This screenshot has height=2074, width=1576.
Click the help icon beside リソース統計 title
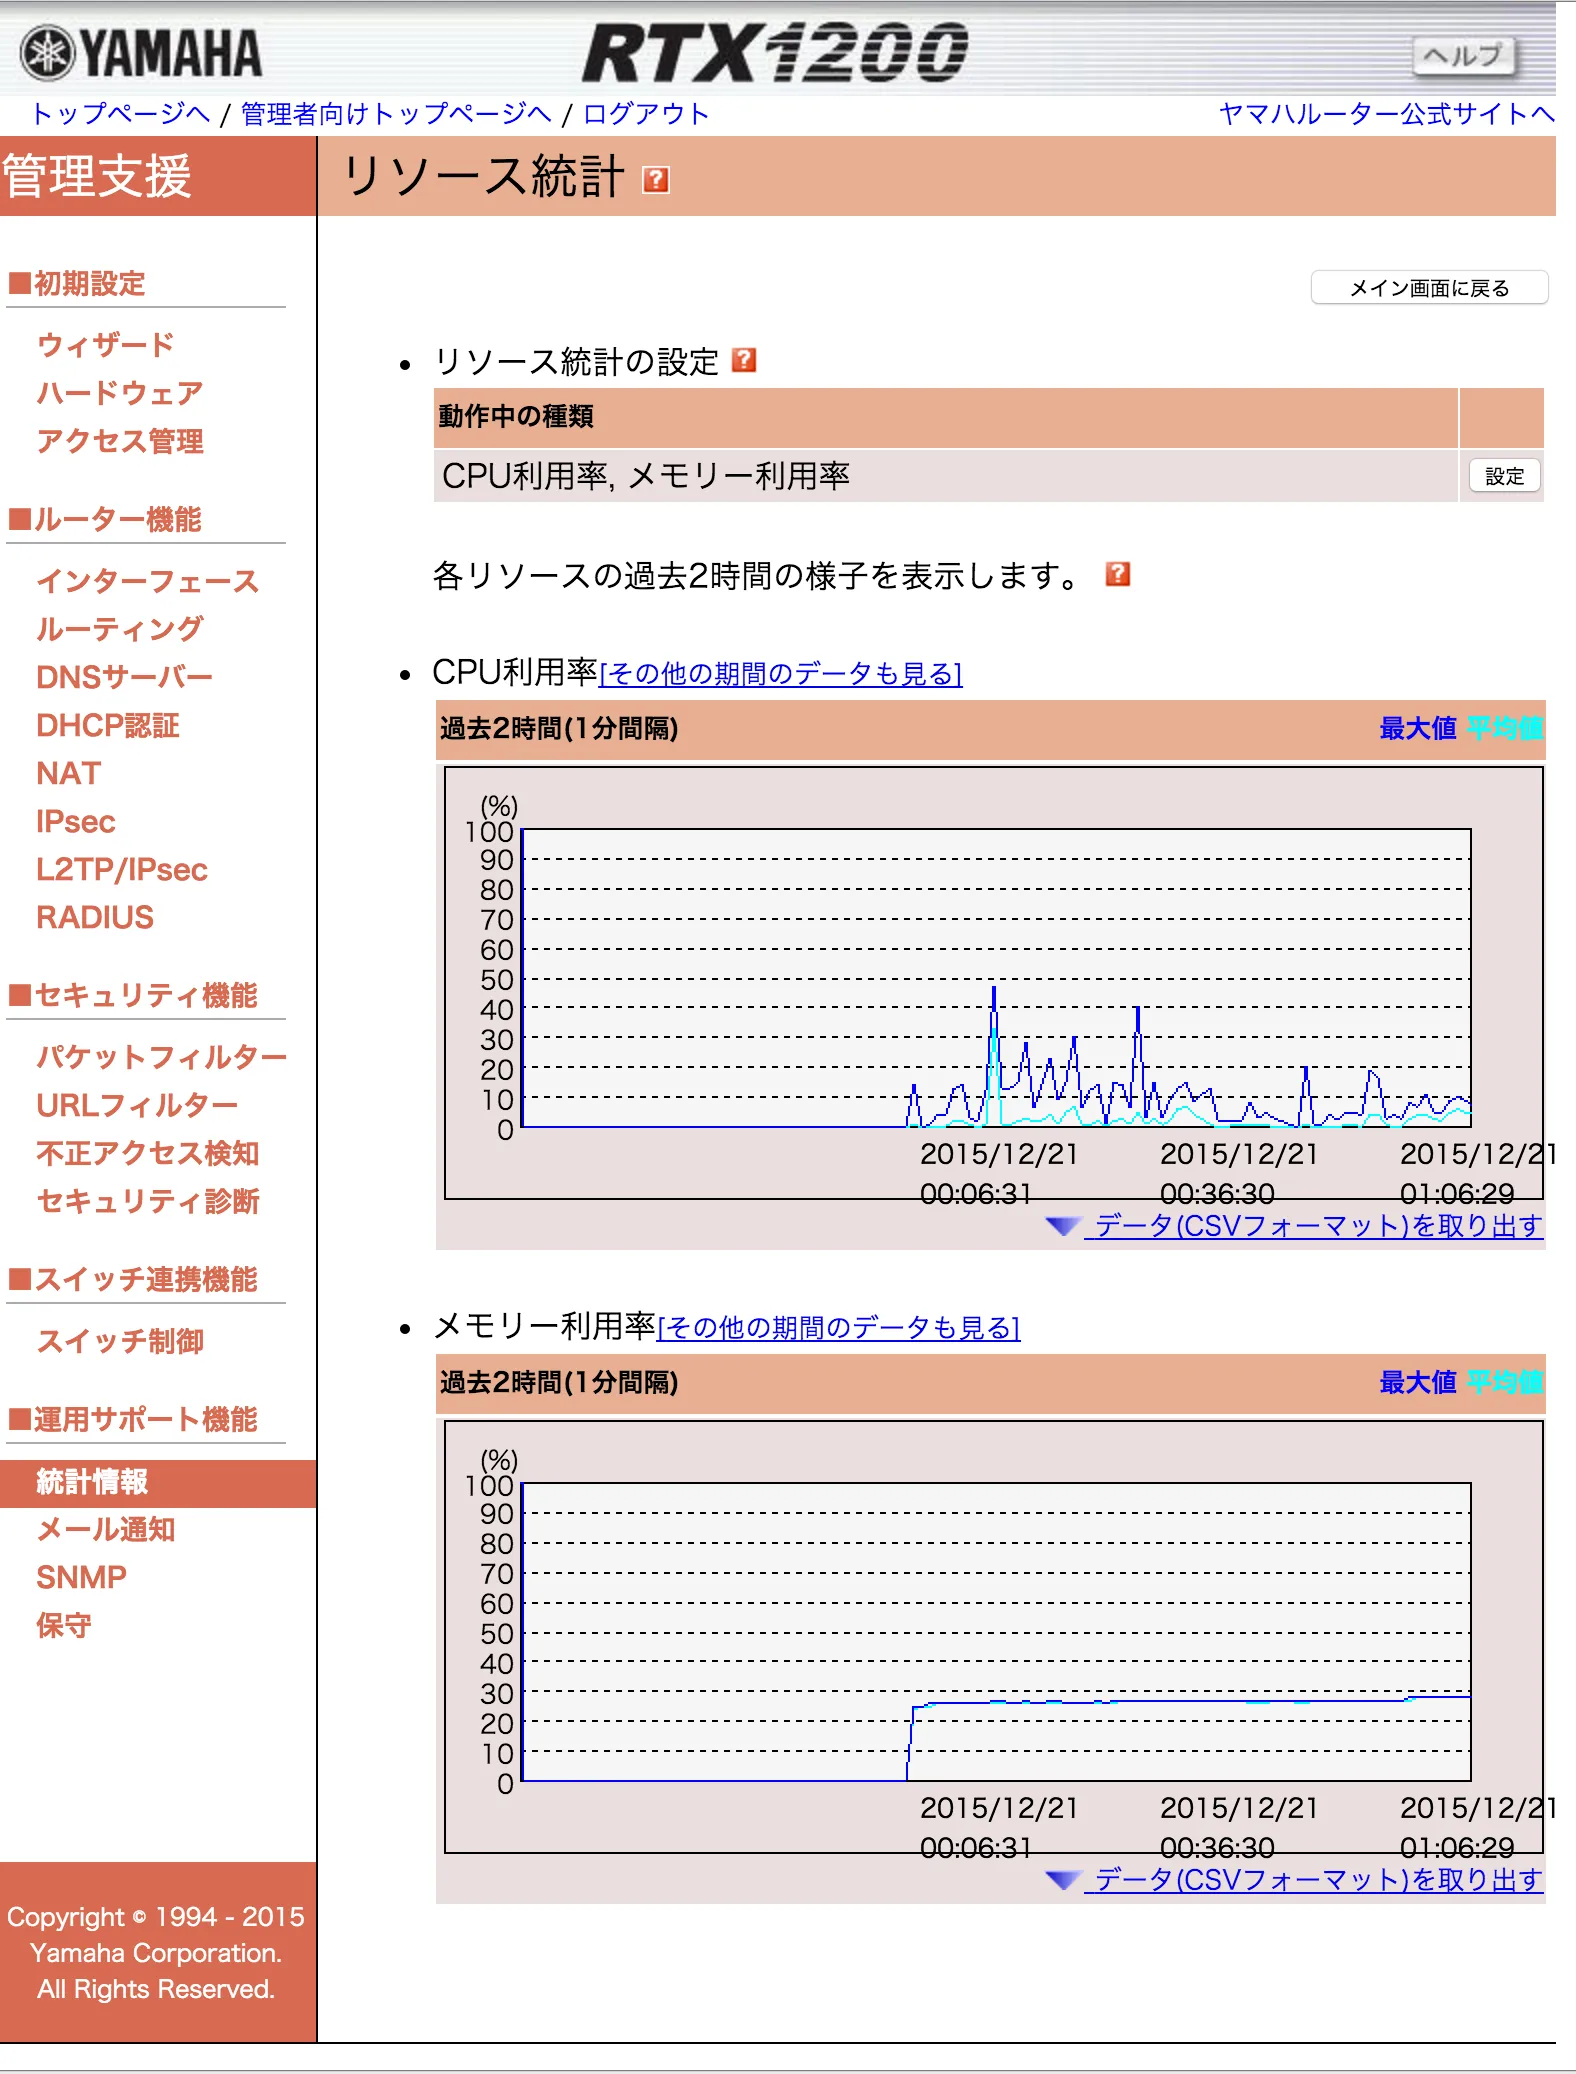655,179
